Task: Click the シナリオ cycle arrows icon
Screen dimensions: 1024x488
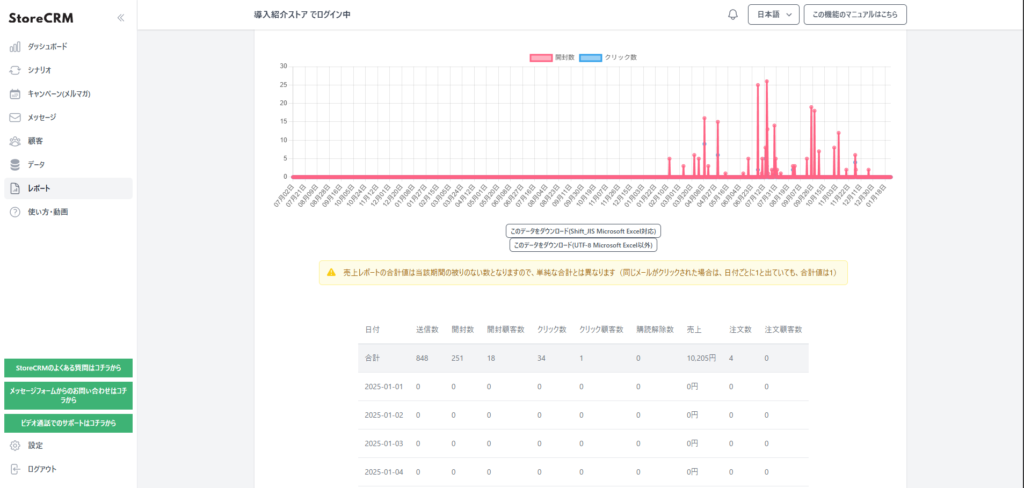Action: 15,70
